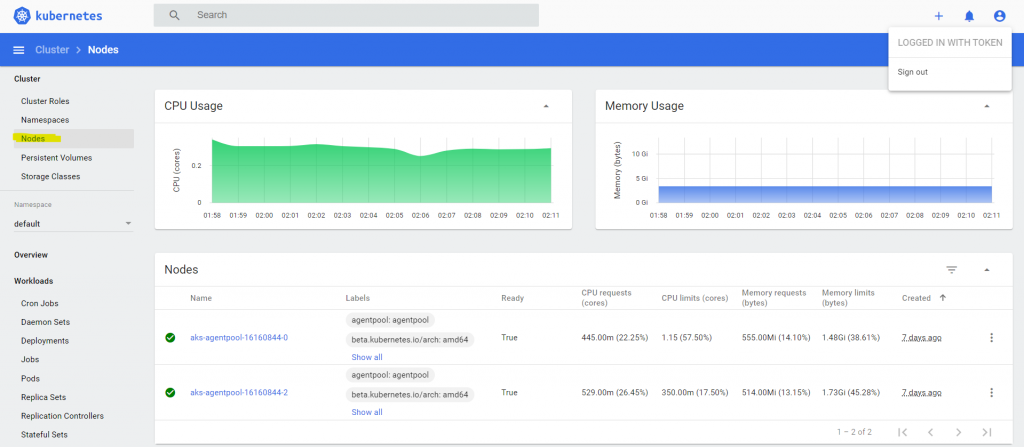Collapse the CPU Usage card
This screenshot has width=1024, height=447.
[x=546, y=106]
